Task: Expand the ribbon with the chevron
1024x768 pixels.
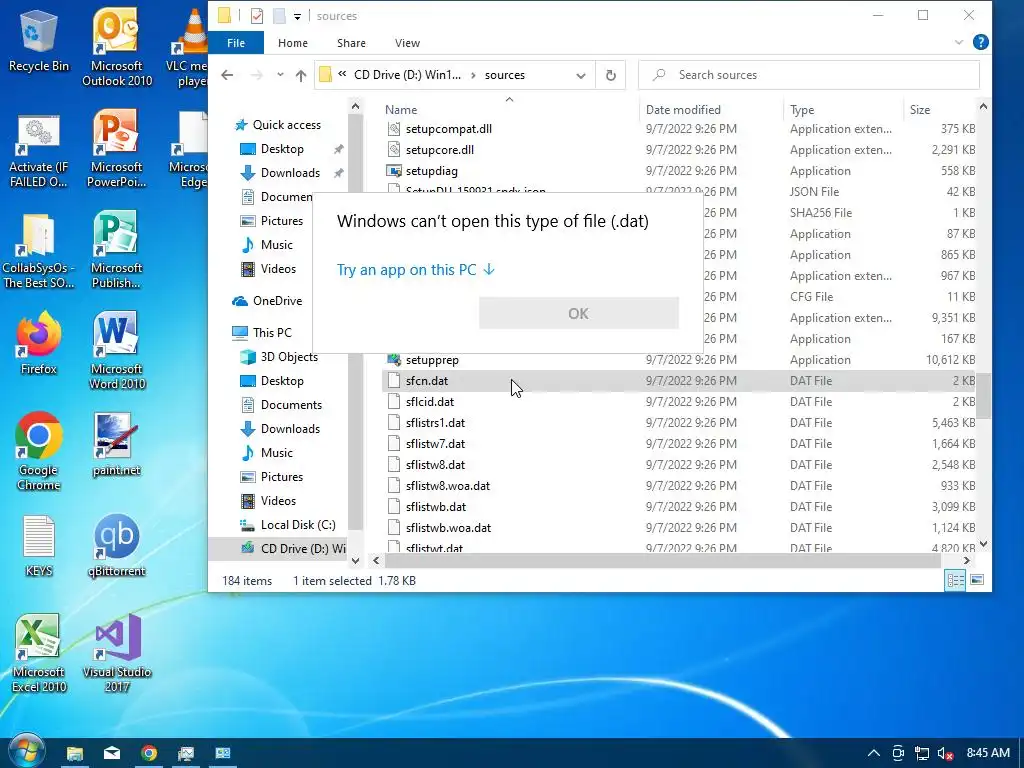Action: (x=959, y=42)
